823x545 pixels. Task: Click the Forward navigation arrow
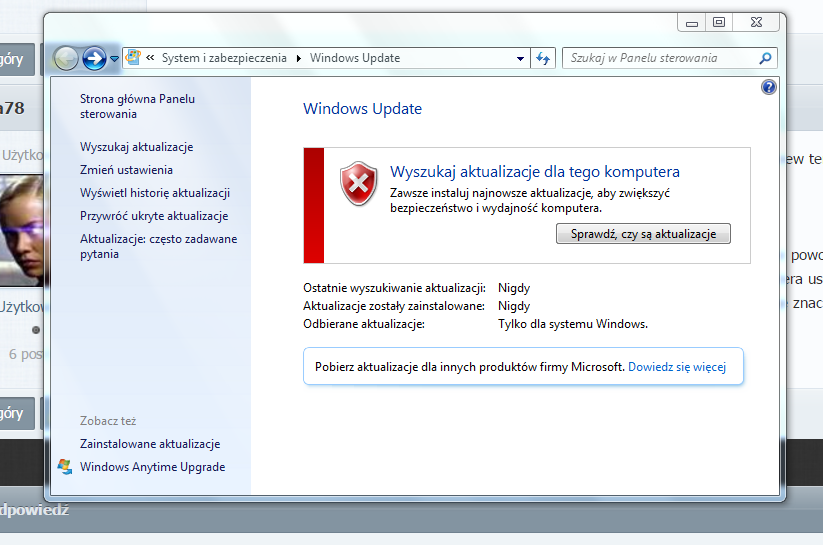94,58
